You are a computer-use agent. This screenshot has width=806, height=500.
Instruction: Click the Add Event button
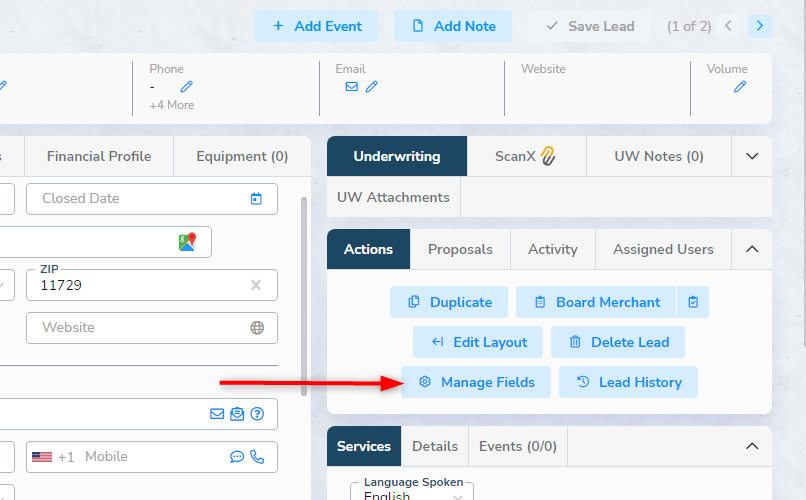316,26
